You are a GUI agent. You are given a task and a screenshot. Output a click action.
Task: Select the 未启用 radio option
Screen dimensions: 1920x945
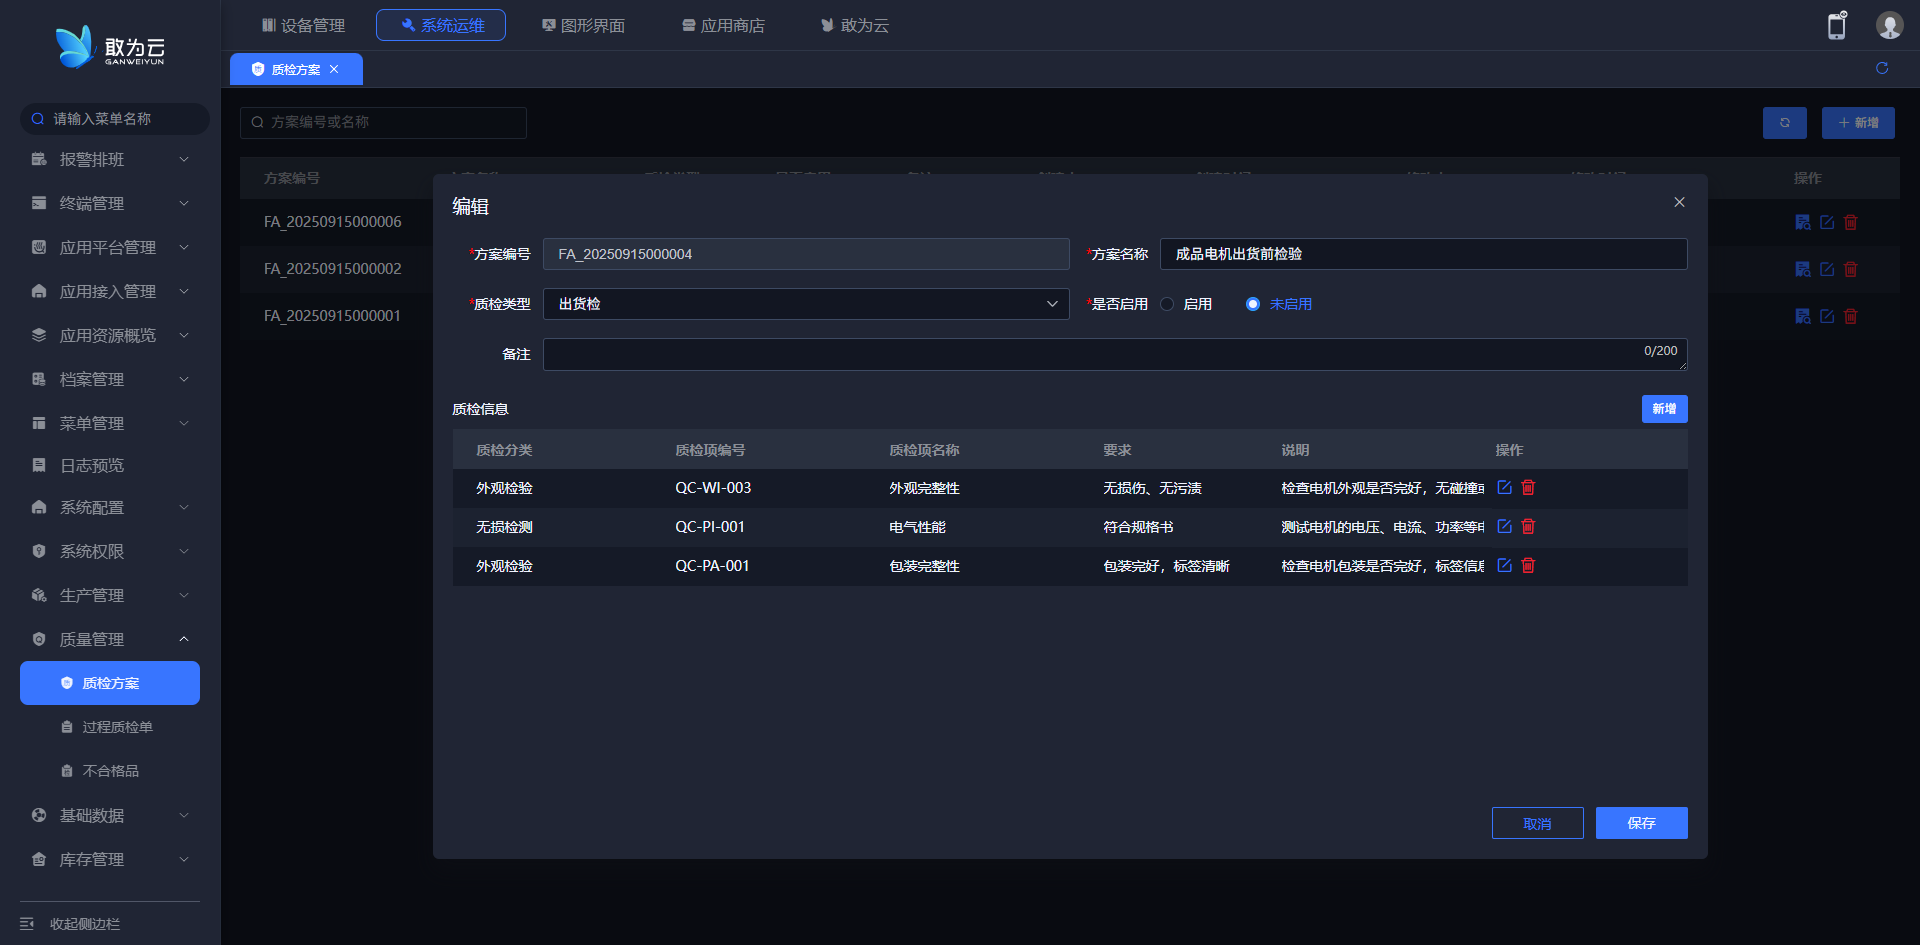point(1252,304)
